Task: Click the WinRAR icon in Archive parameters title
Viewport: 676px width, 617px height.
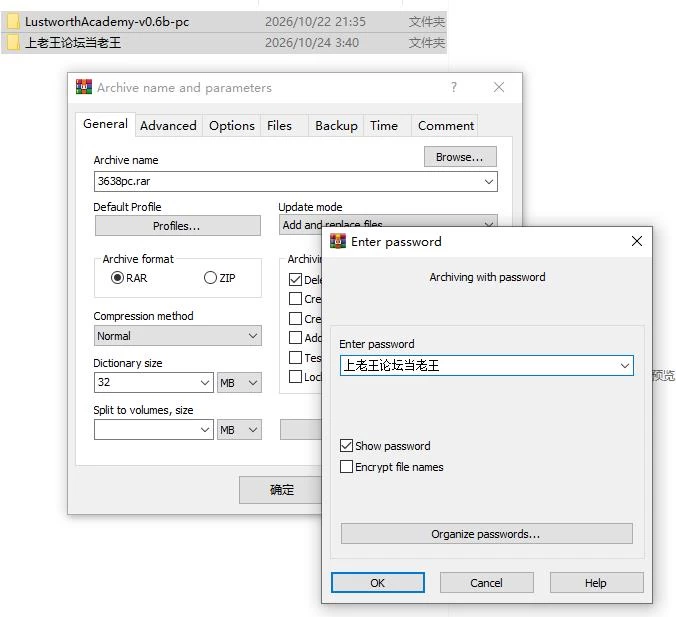Action: pyautogui.click(x=84, y=87)
